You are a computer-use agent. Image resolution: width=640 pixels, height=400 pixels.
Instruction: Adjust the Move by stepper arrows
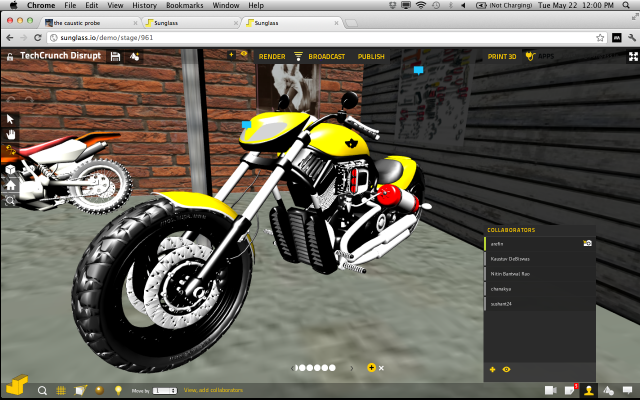pyautogui.click(x=174, y=391)
